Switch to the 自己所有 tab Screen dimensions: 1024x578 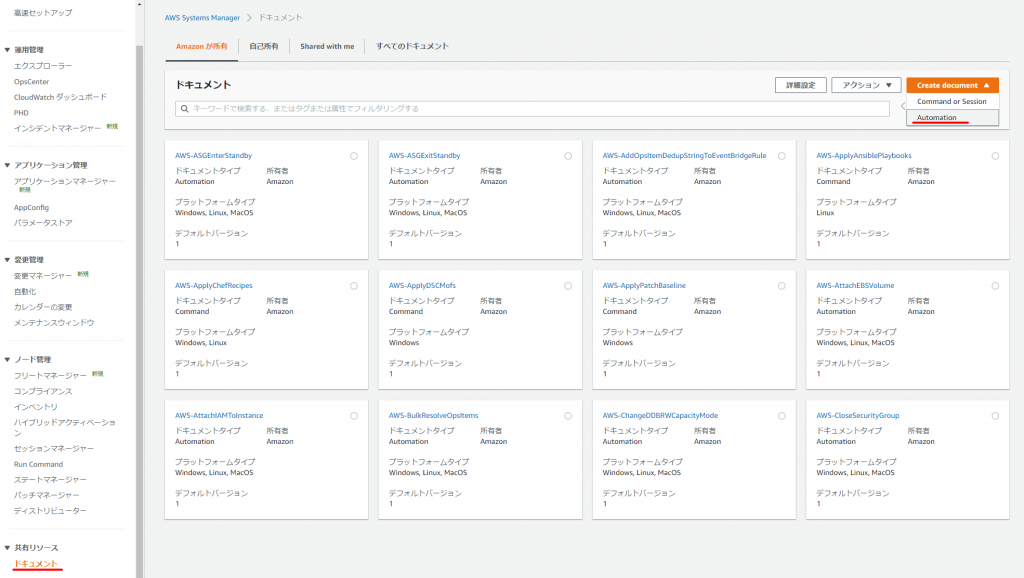coord(264,46)
